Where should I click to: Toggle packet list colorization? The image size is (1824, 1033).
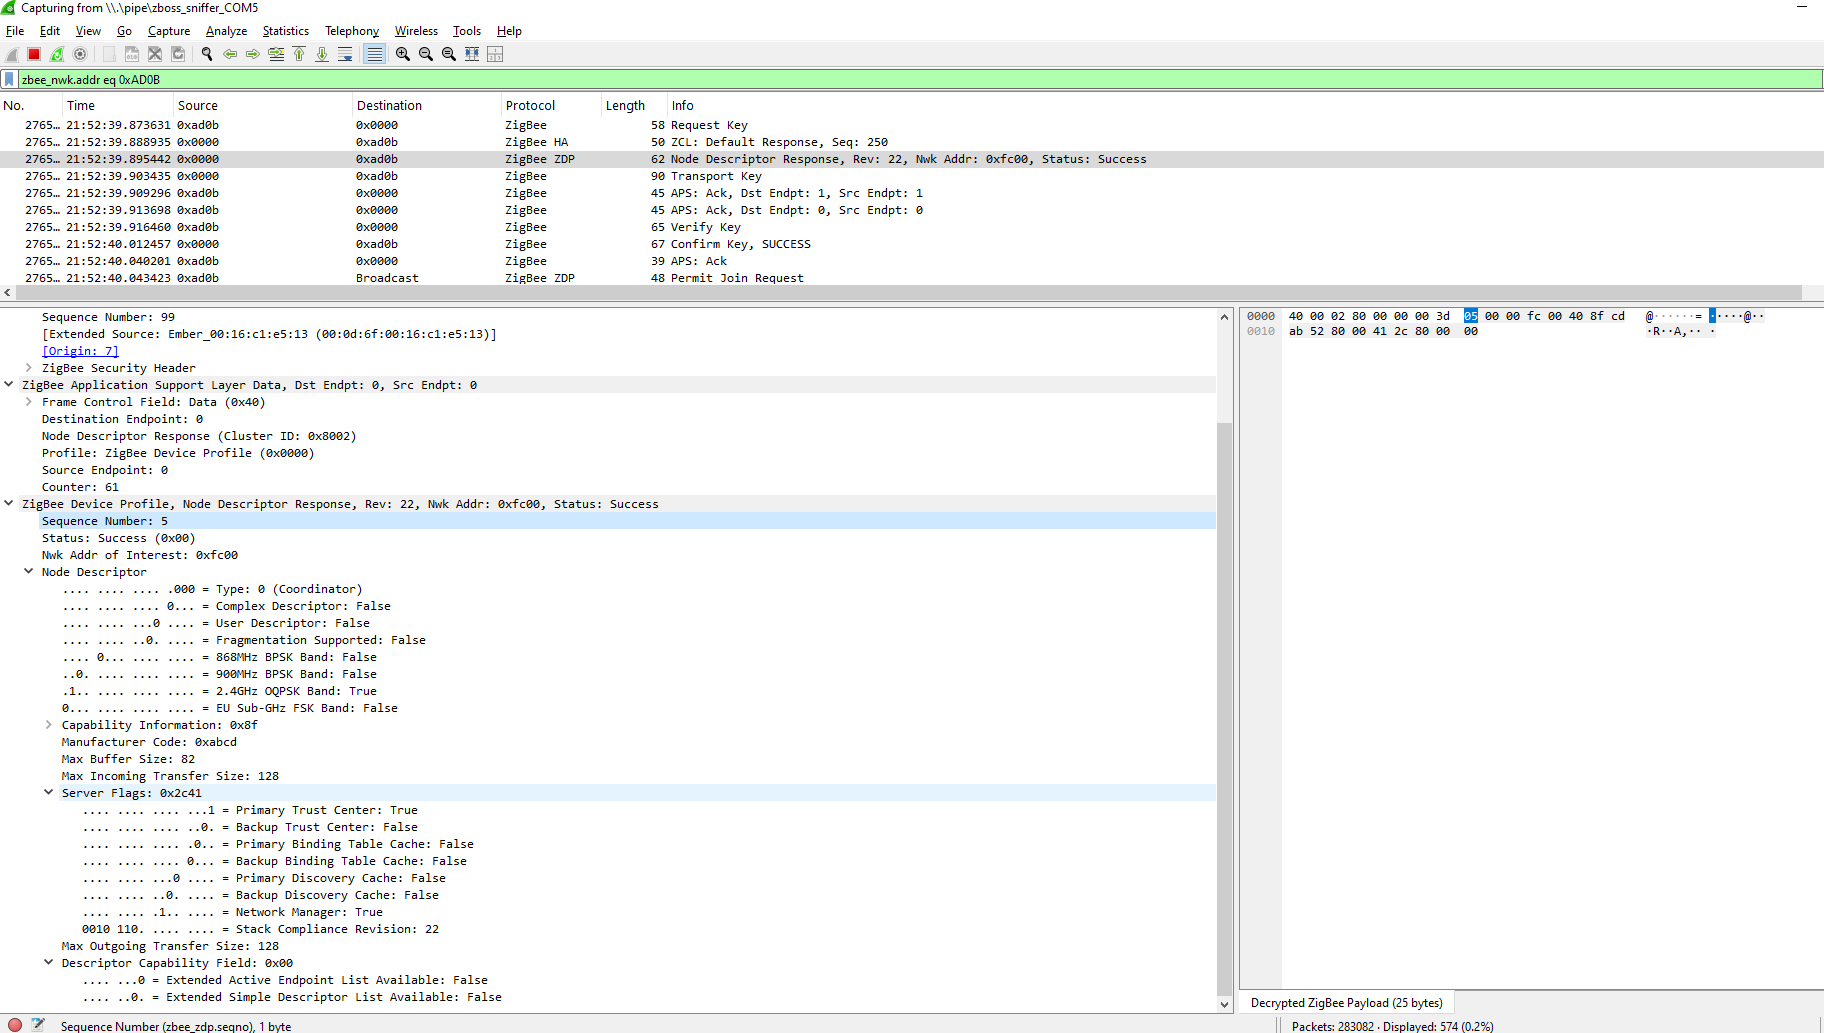point(374,54)
